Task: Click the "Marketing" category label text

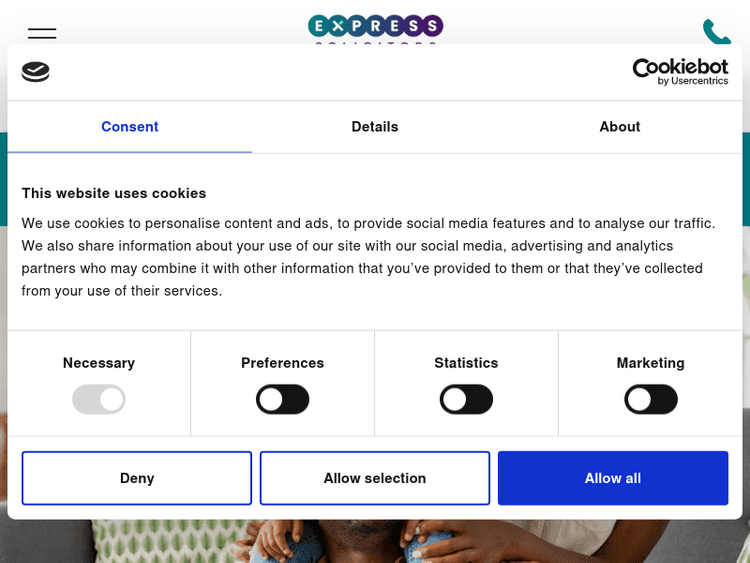Action: click(x=651, y=363)
